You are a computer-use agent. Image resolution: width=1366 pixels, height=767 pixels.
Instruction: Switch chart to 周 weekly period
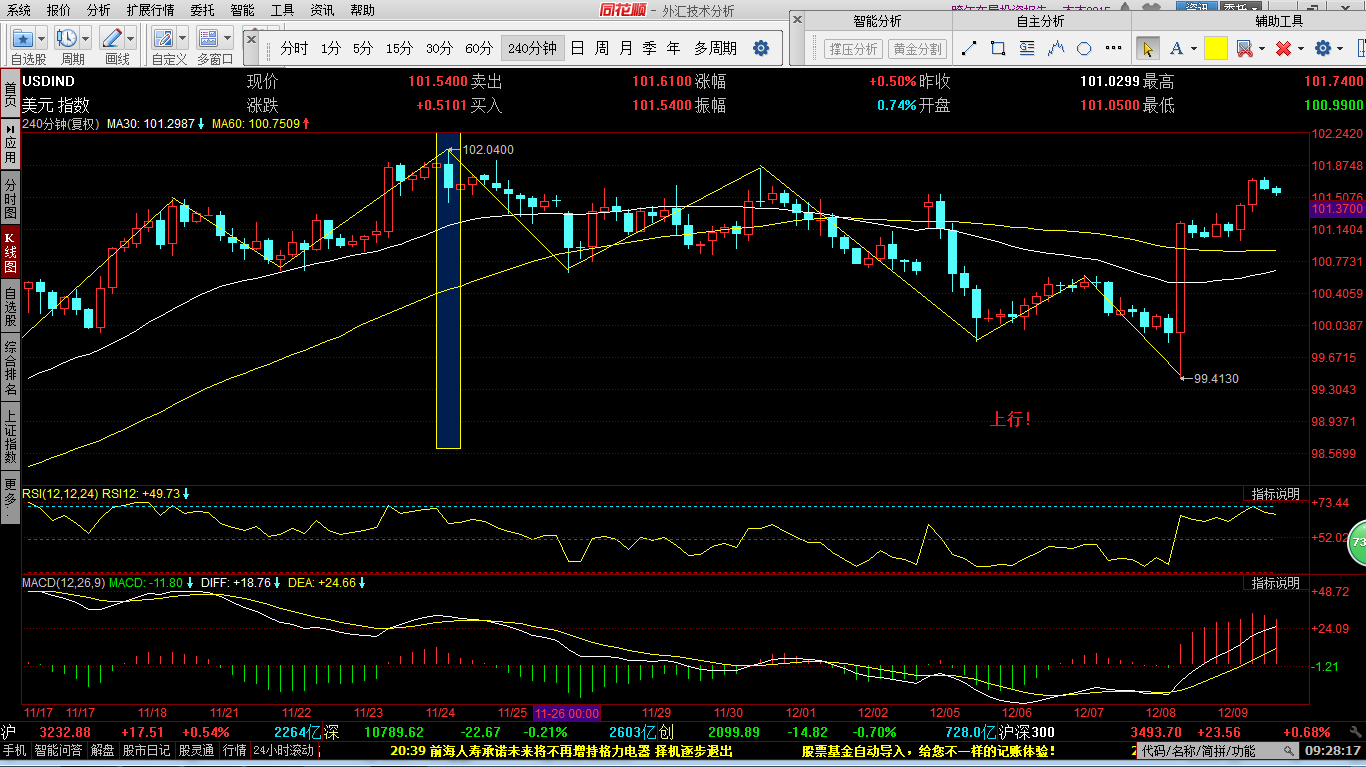tap(601, 48)
